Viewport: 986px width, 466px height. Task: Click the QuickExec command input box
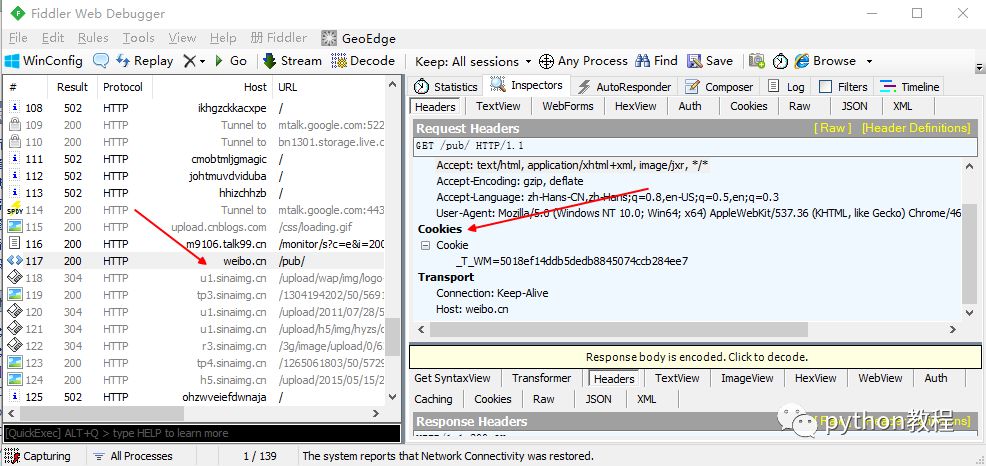pos(202,433)
